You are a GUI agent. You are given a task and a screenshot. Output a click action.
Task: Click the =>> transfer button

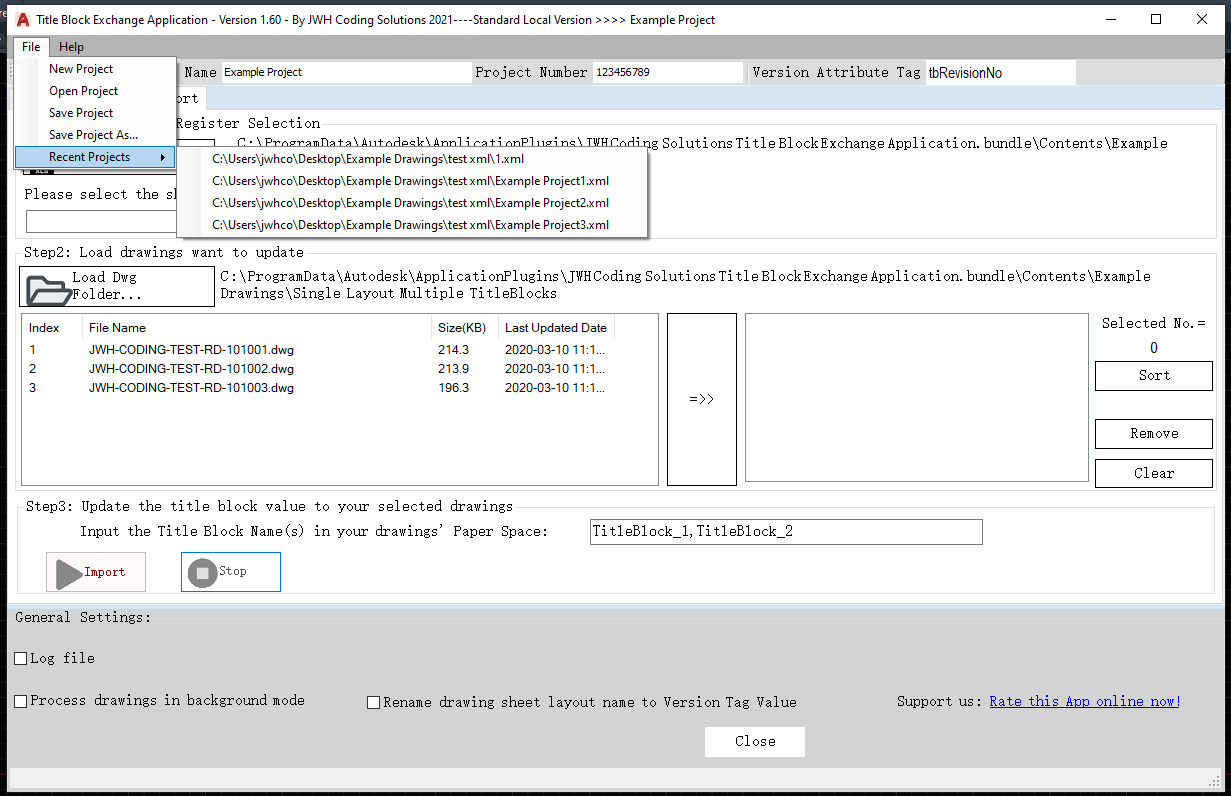(x=702, y=399)
